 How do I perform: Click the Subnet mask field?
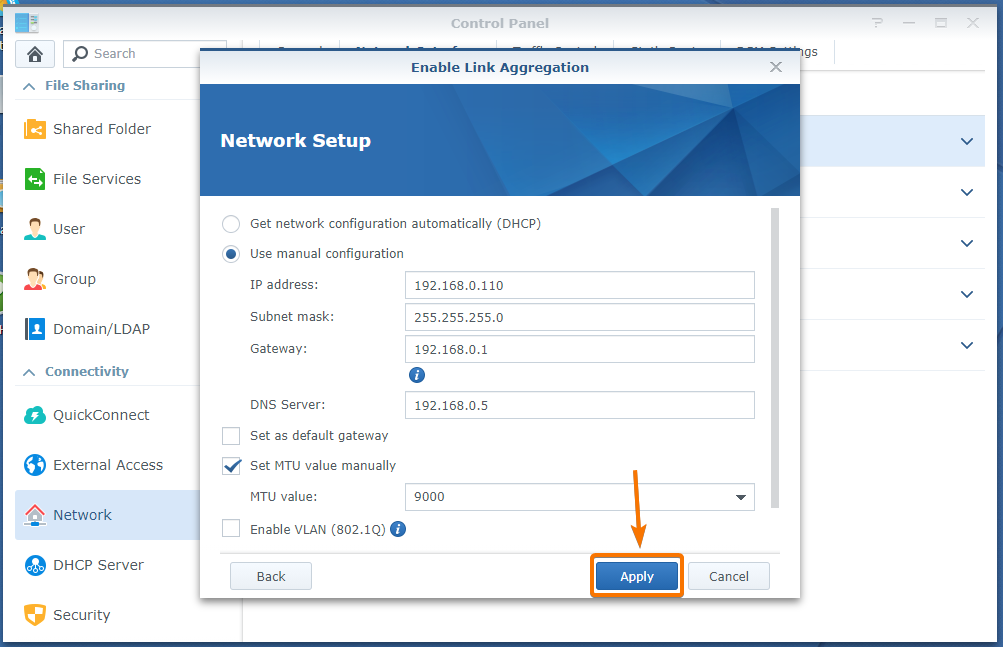point(580,317)
